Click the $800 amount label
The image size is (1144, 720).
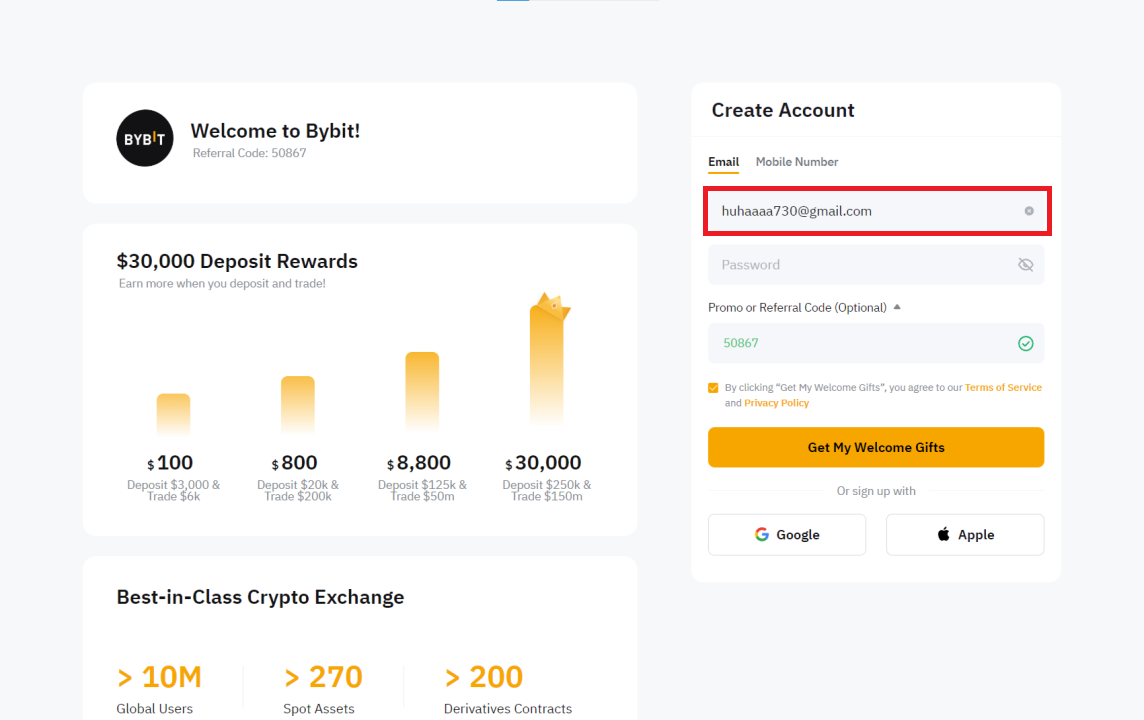click(x=294, y=462)
